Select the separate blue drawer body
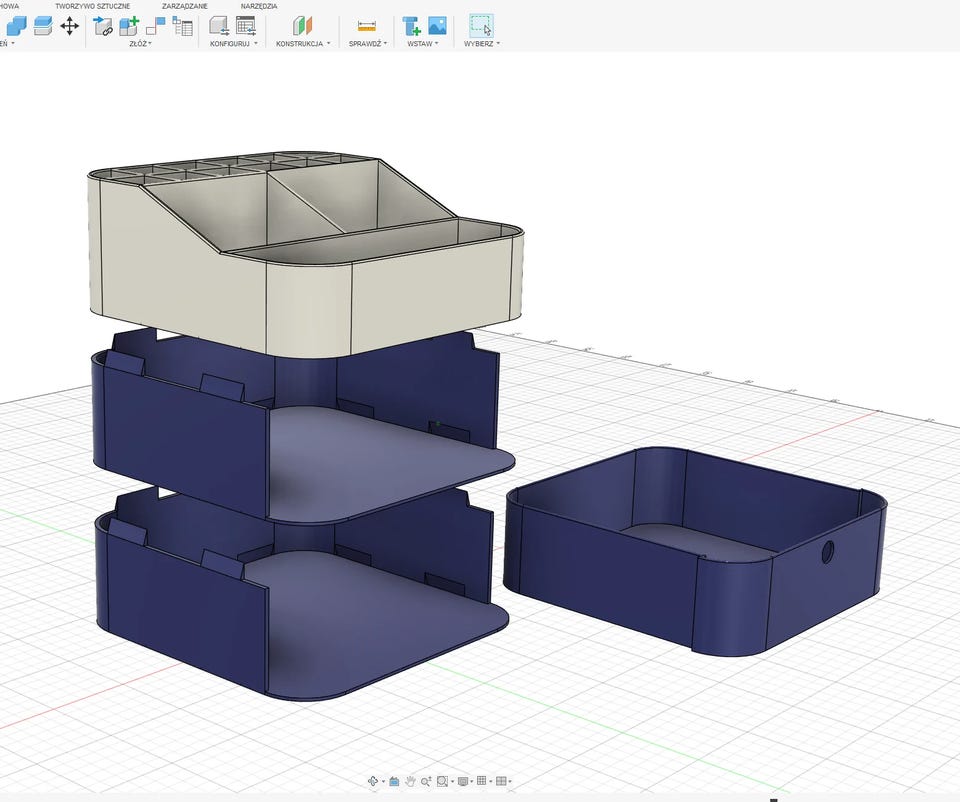 point(695,551)
